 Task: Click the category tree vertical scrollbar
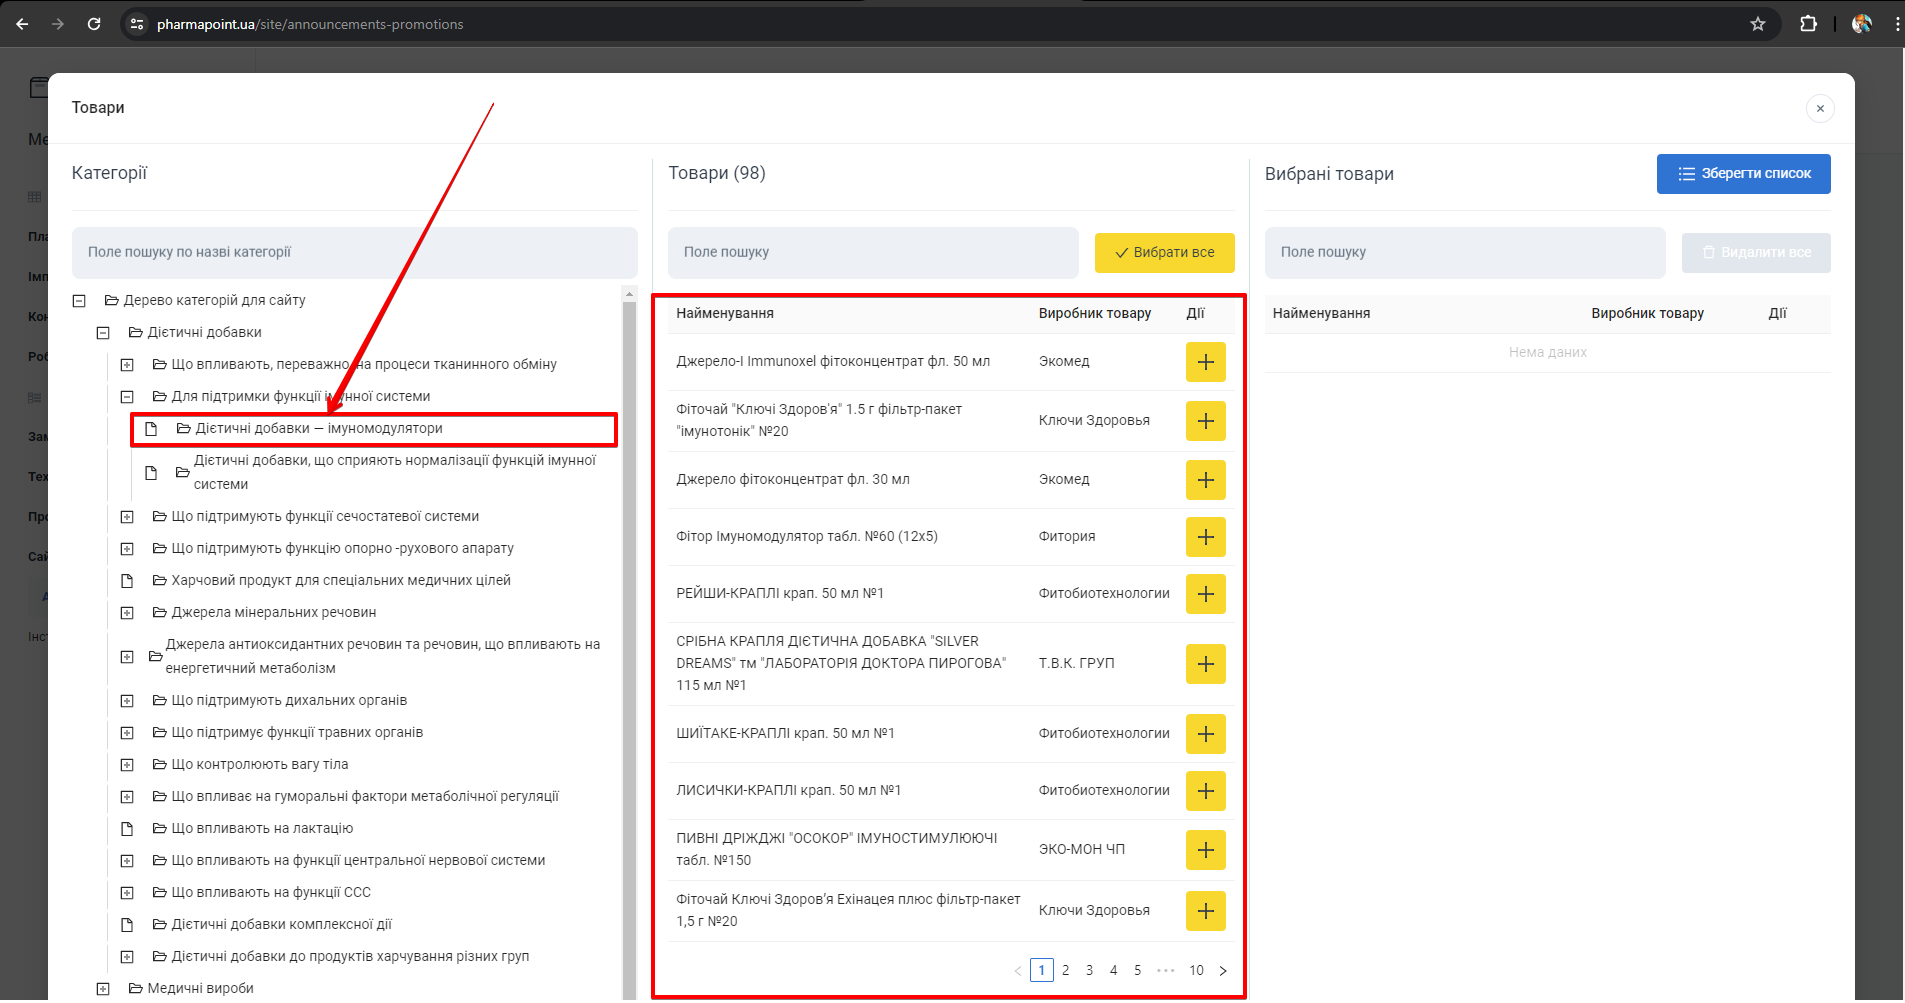coord(629,600)
